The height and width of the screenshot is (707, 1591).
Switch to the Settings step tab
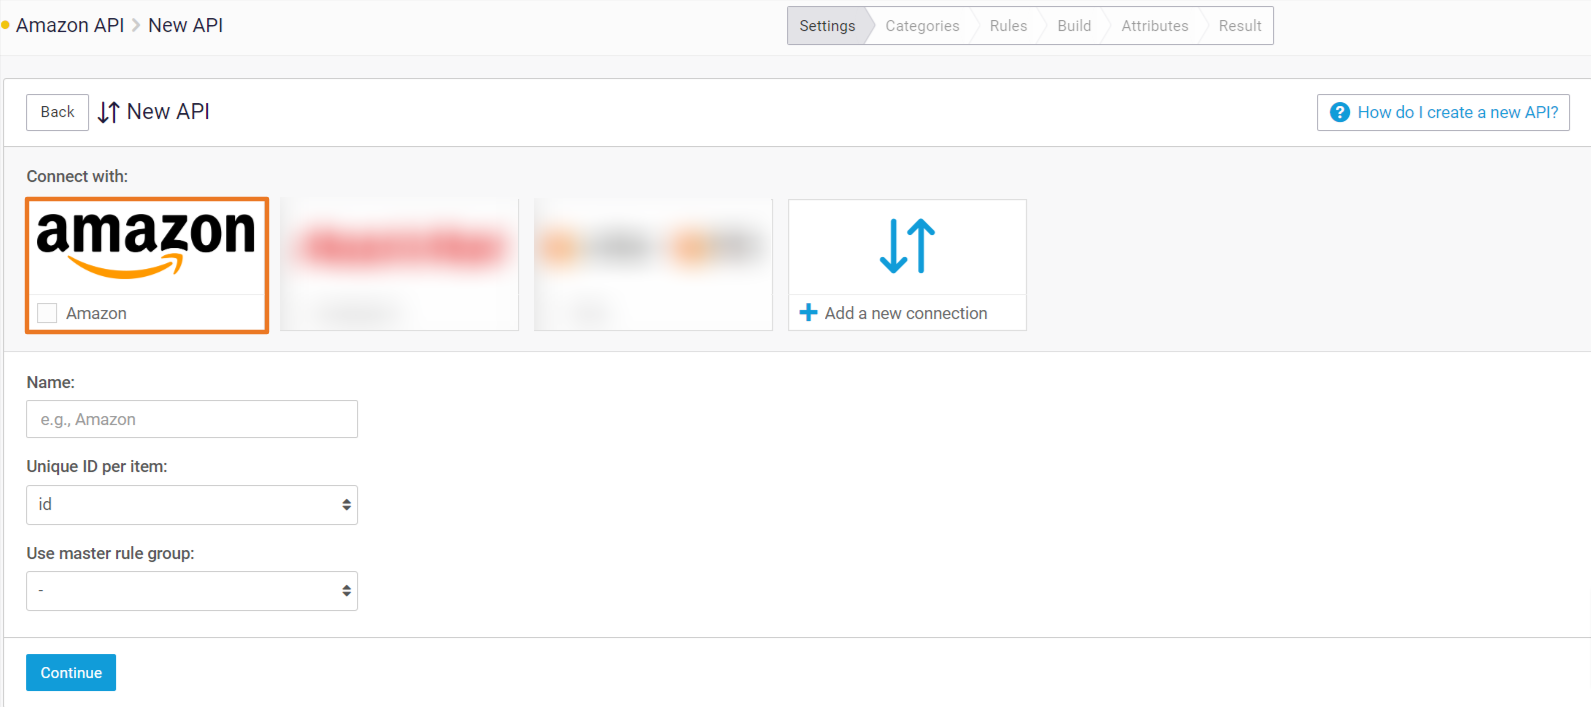[827, 26]
